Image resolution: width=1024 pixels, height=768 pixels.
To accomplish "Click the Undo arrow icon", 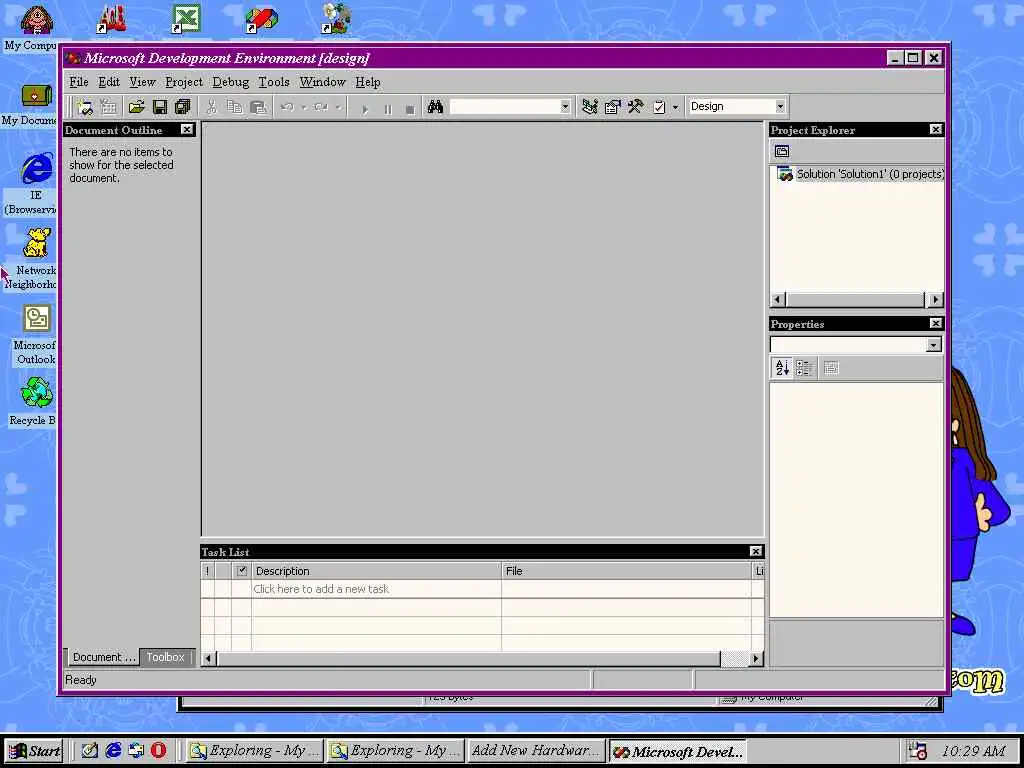I will tap(287, 107).
